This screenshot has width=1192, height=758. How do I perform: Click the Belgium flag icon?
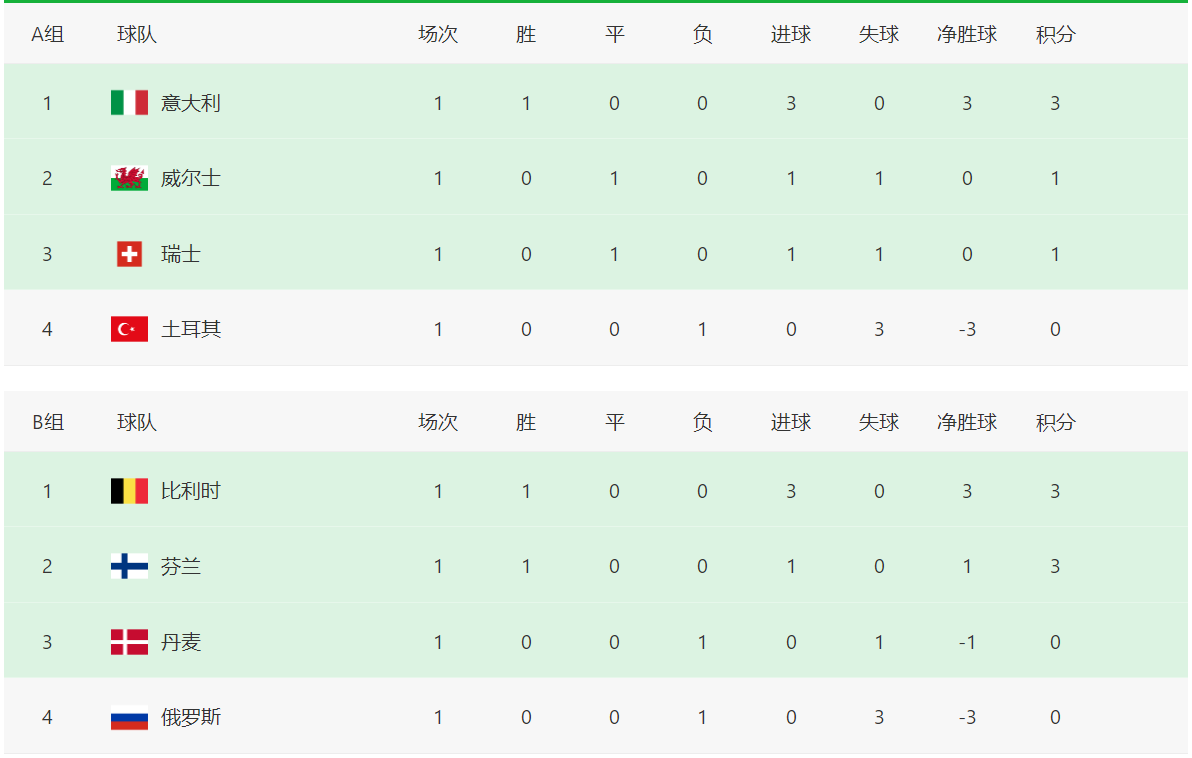pyautogui.click(x=129, y=491)
